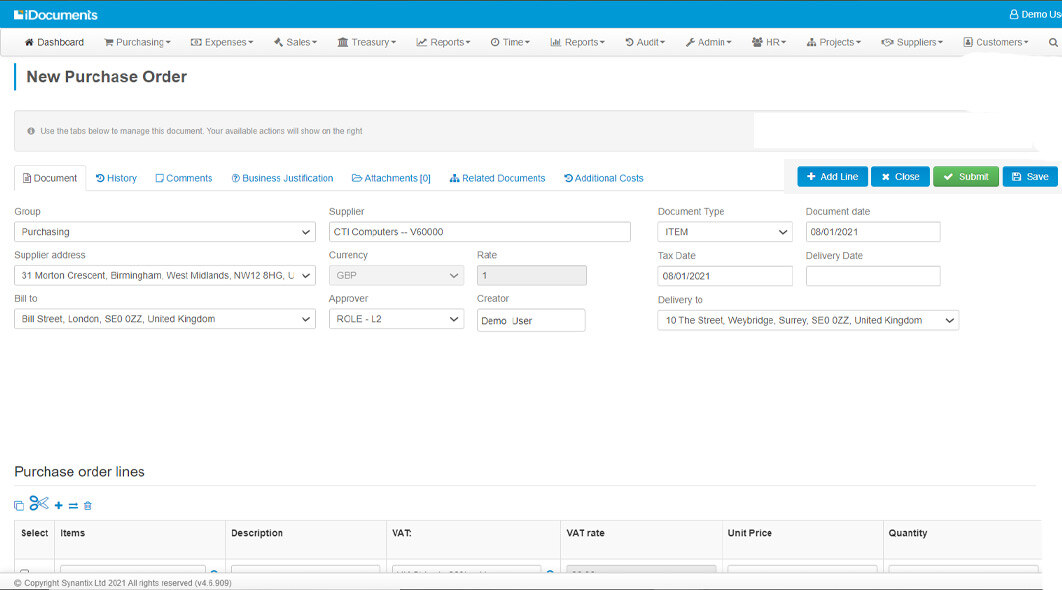Expand the Group dropdown showing Purchasing
The image size is (1062, 590).
(x=165, y=232)
